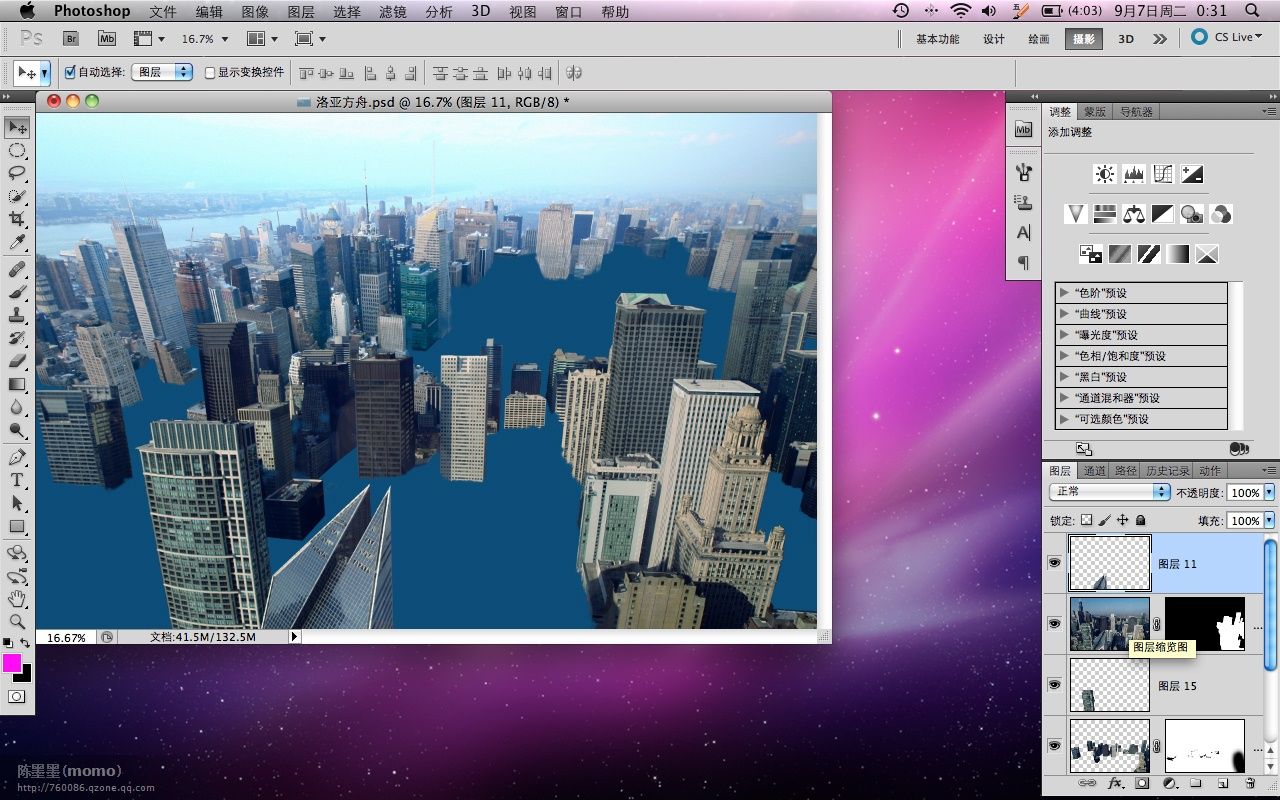
Task: Select the Hand tool
Action: [x=17, y=599]
